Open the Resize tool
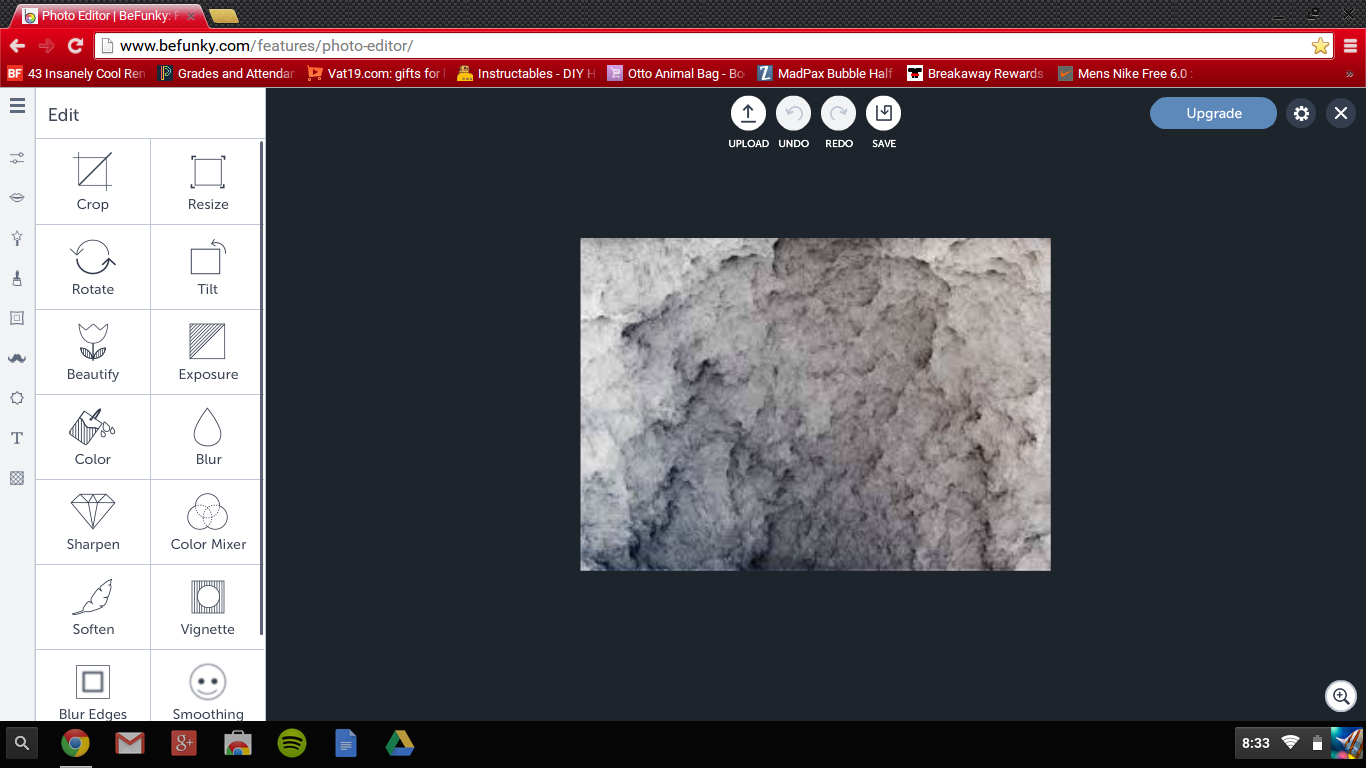Viewport: 1366px width, 768px height. 208,182
